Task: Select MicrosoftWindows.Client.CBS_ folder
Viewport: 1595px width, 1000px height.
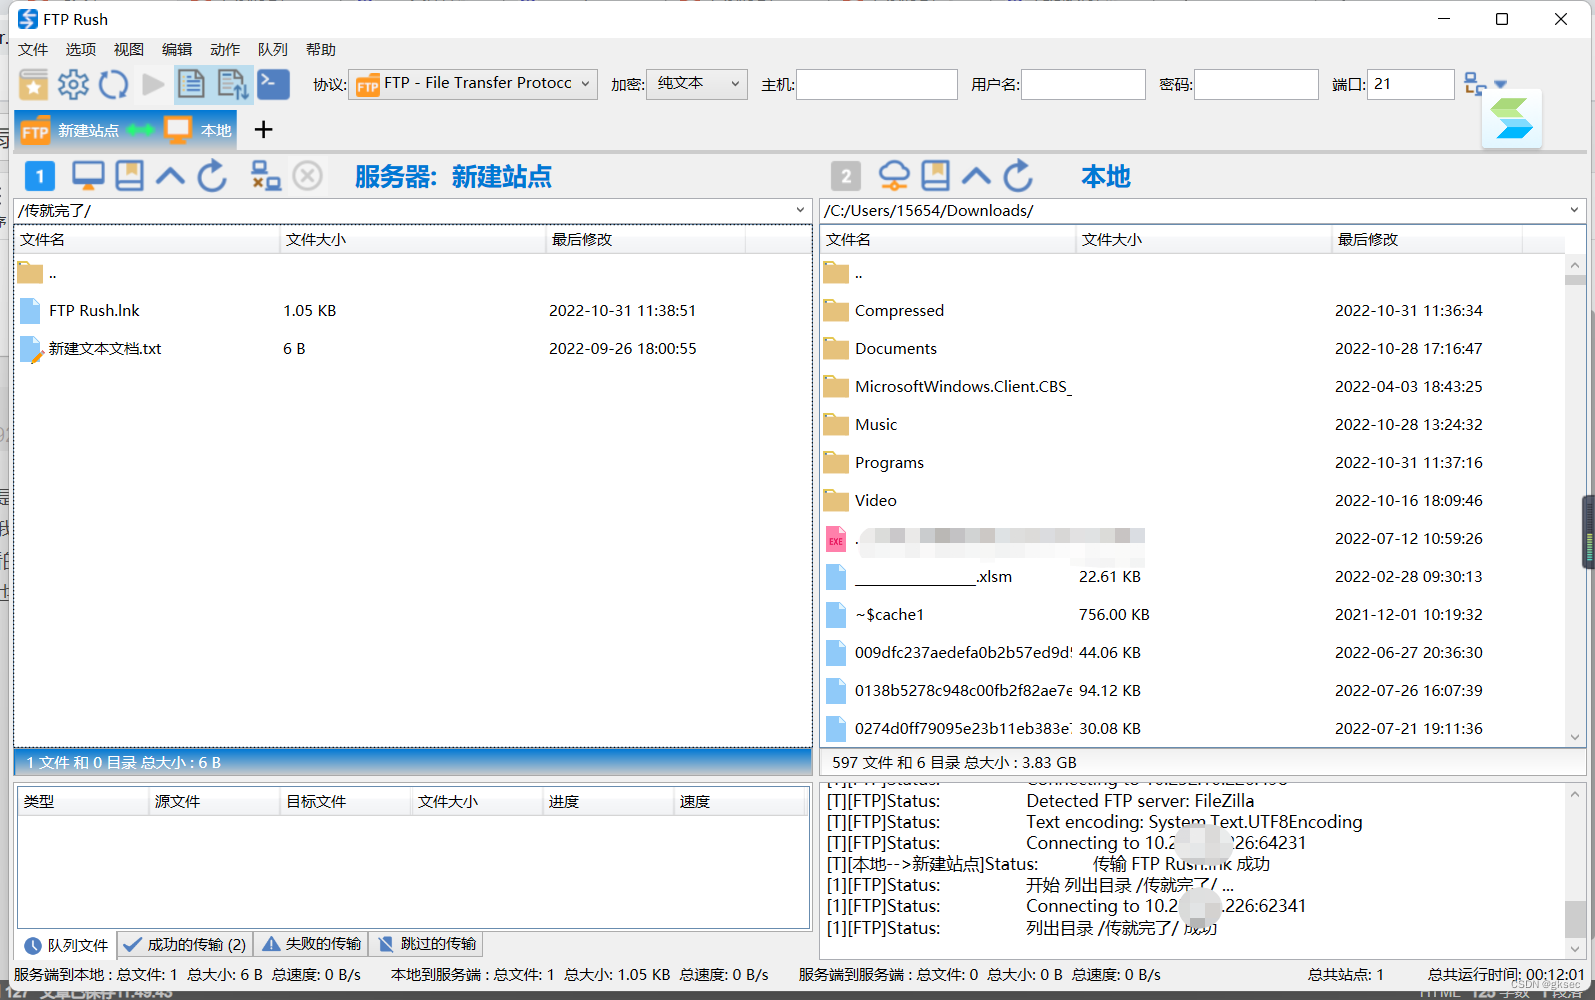Action: pyautogui.click(x=1192, y=387)
